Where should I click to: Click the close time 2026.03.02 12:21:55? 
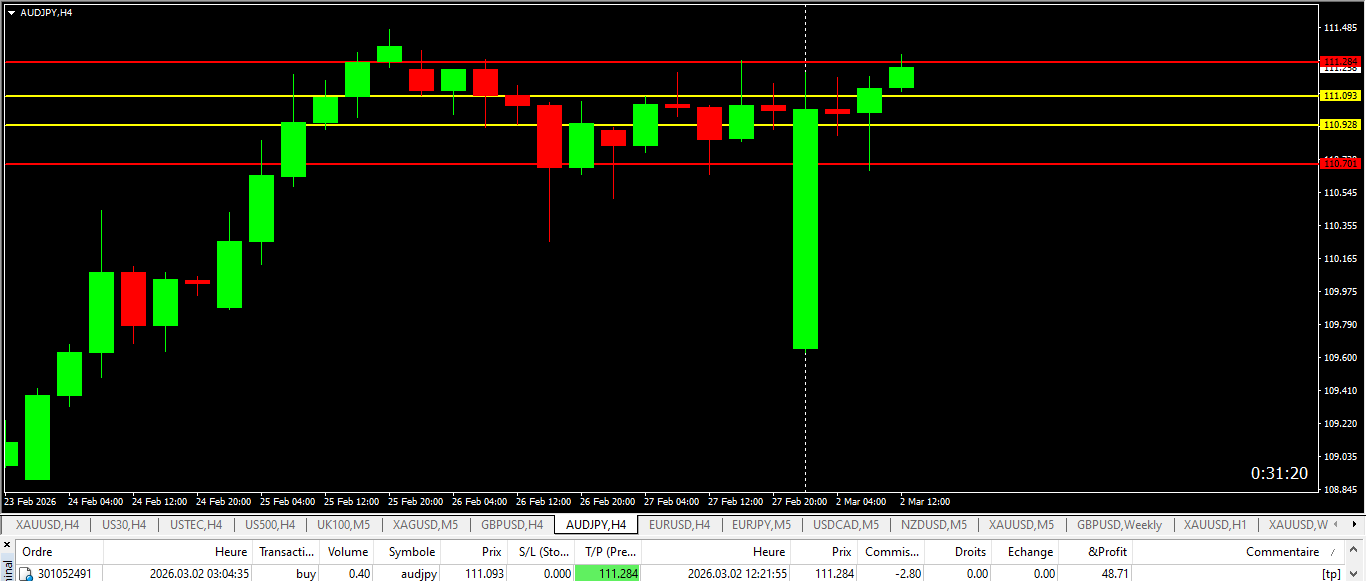pos(737,574)
